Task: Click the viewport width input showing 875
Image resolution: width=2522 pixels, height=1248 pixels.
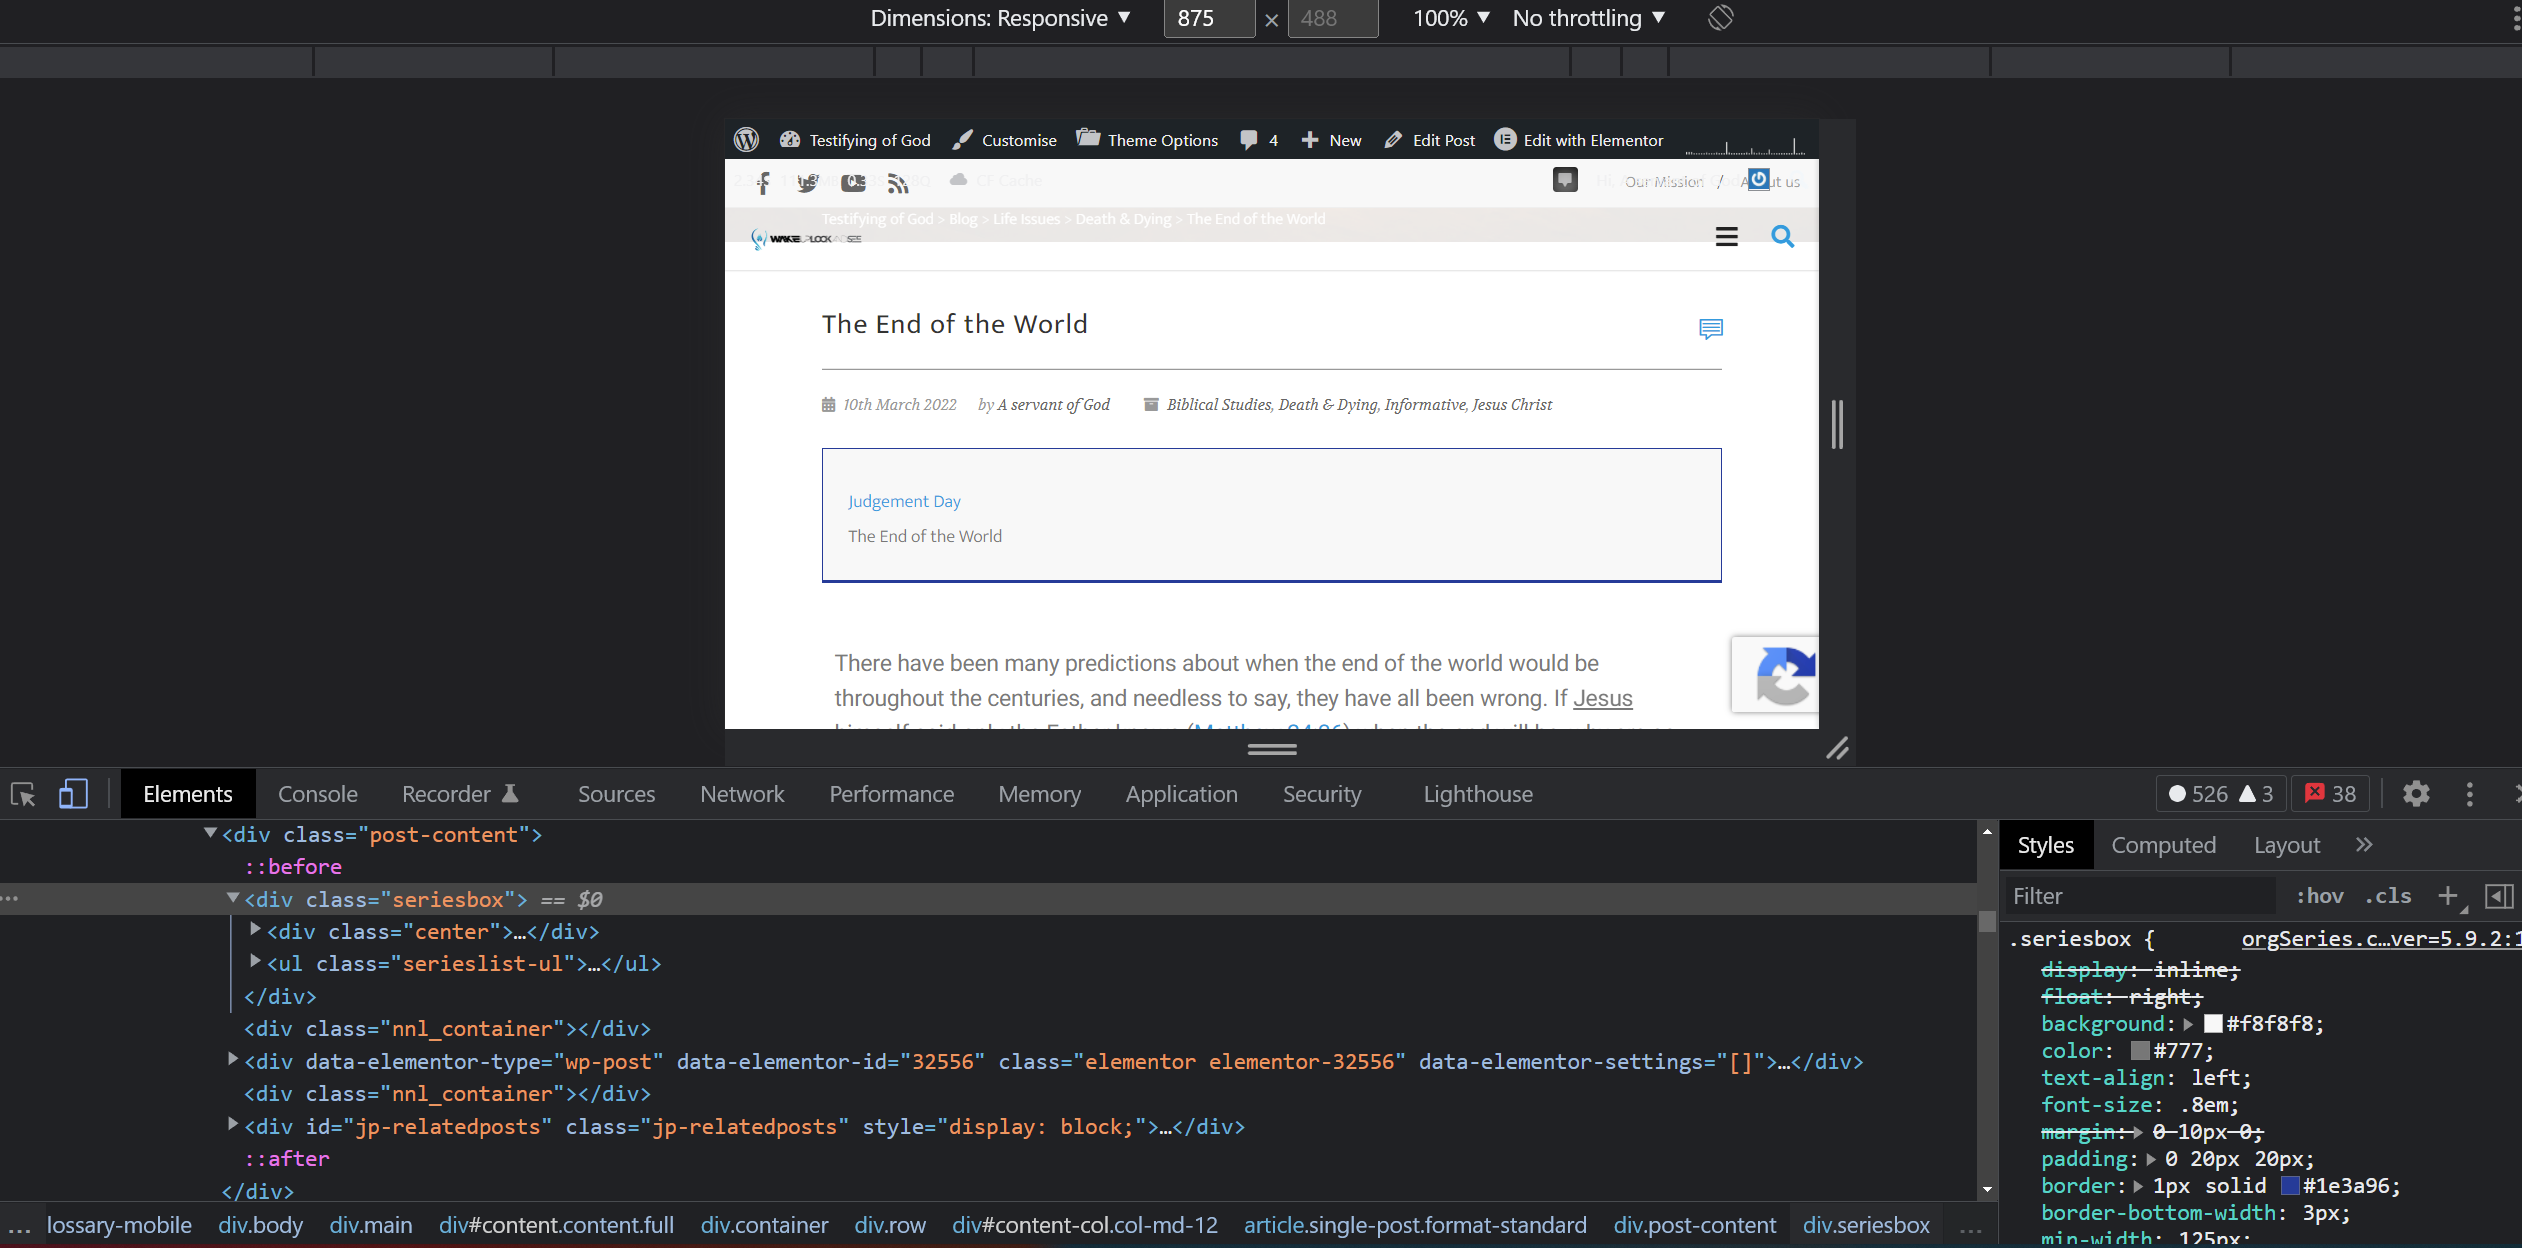Action: 1209,18
